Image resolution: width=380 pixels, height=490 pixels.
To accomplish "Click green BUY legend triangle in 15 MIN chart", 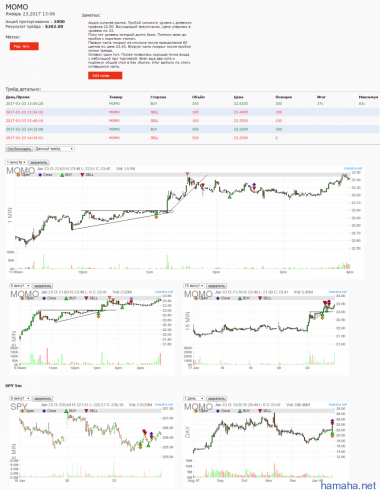I will point(240,298).
